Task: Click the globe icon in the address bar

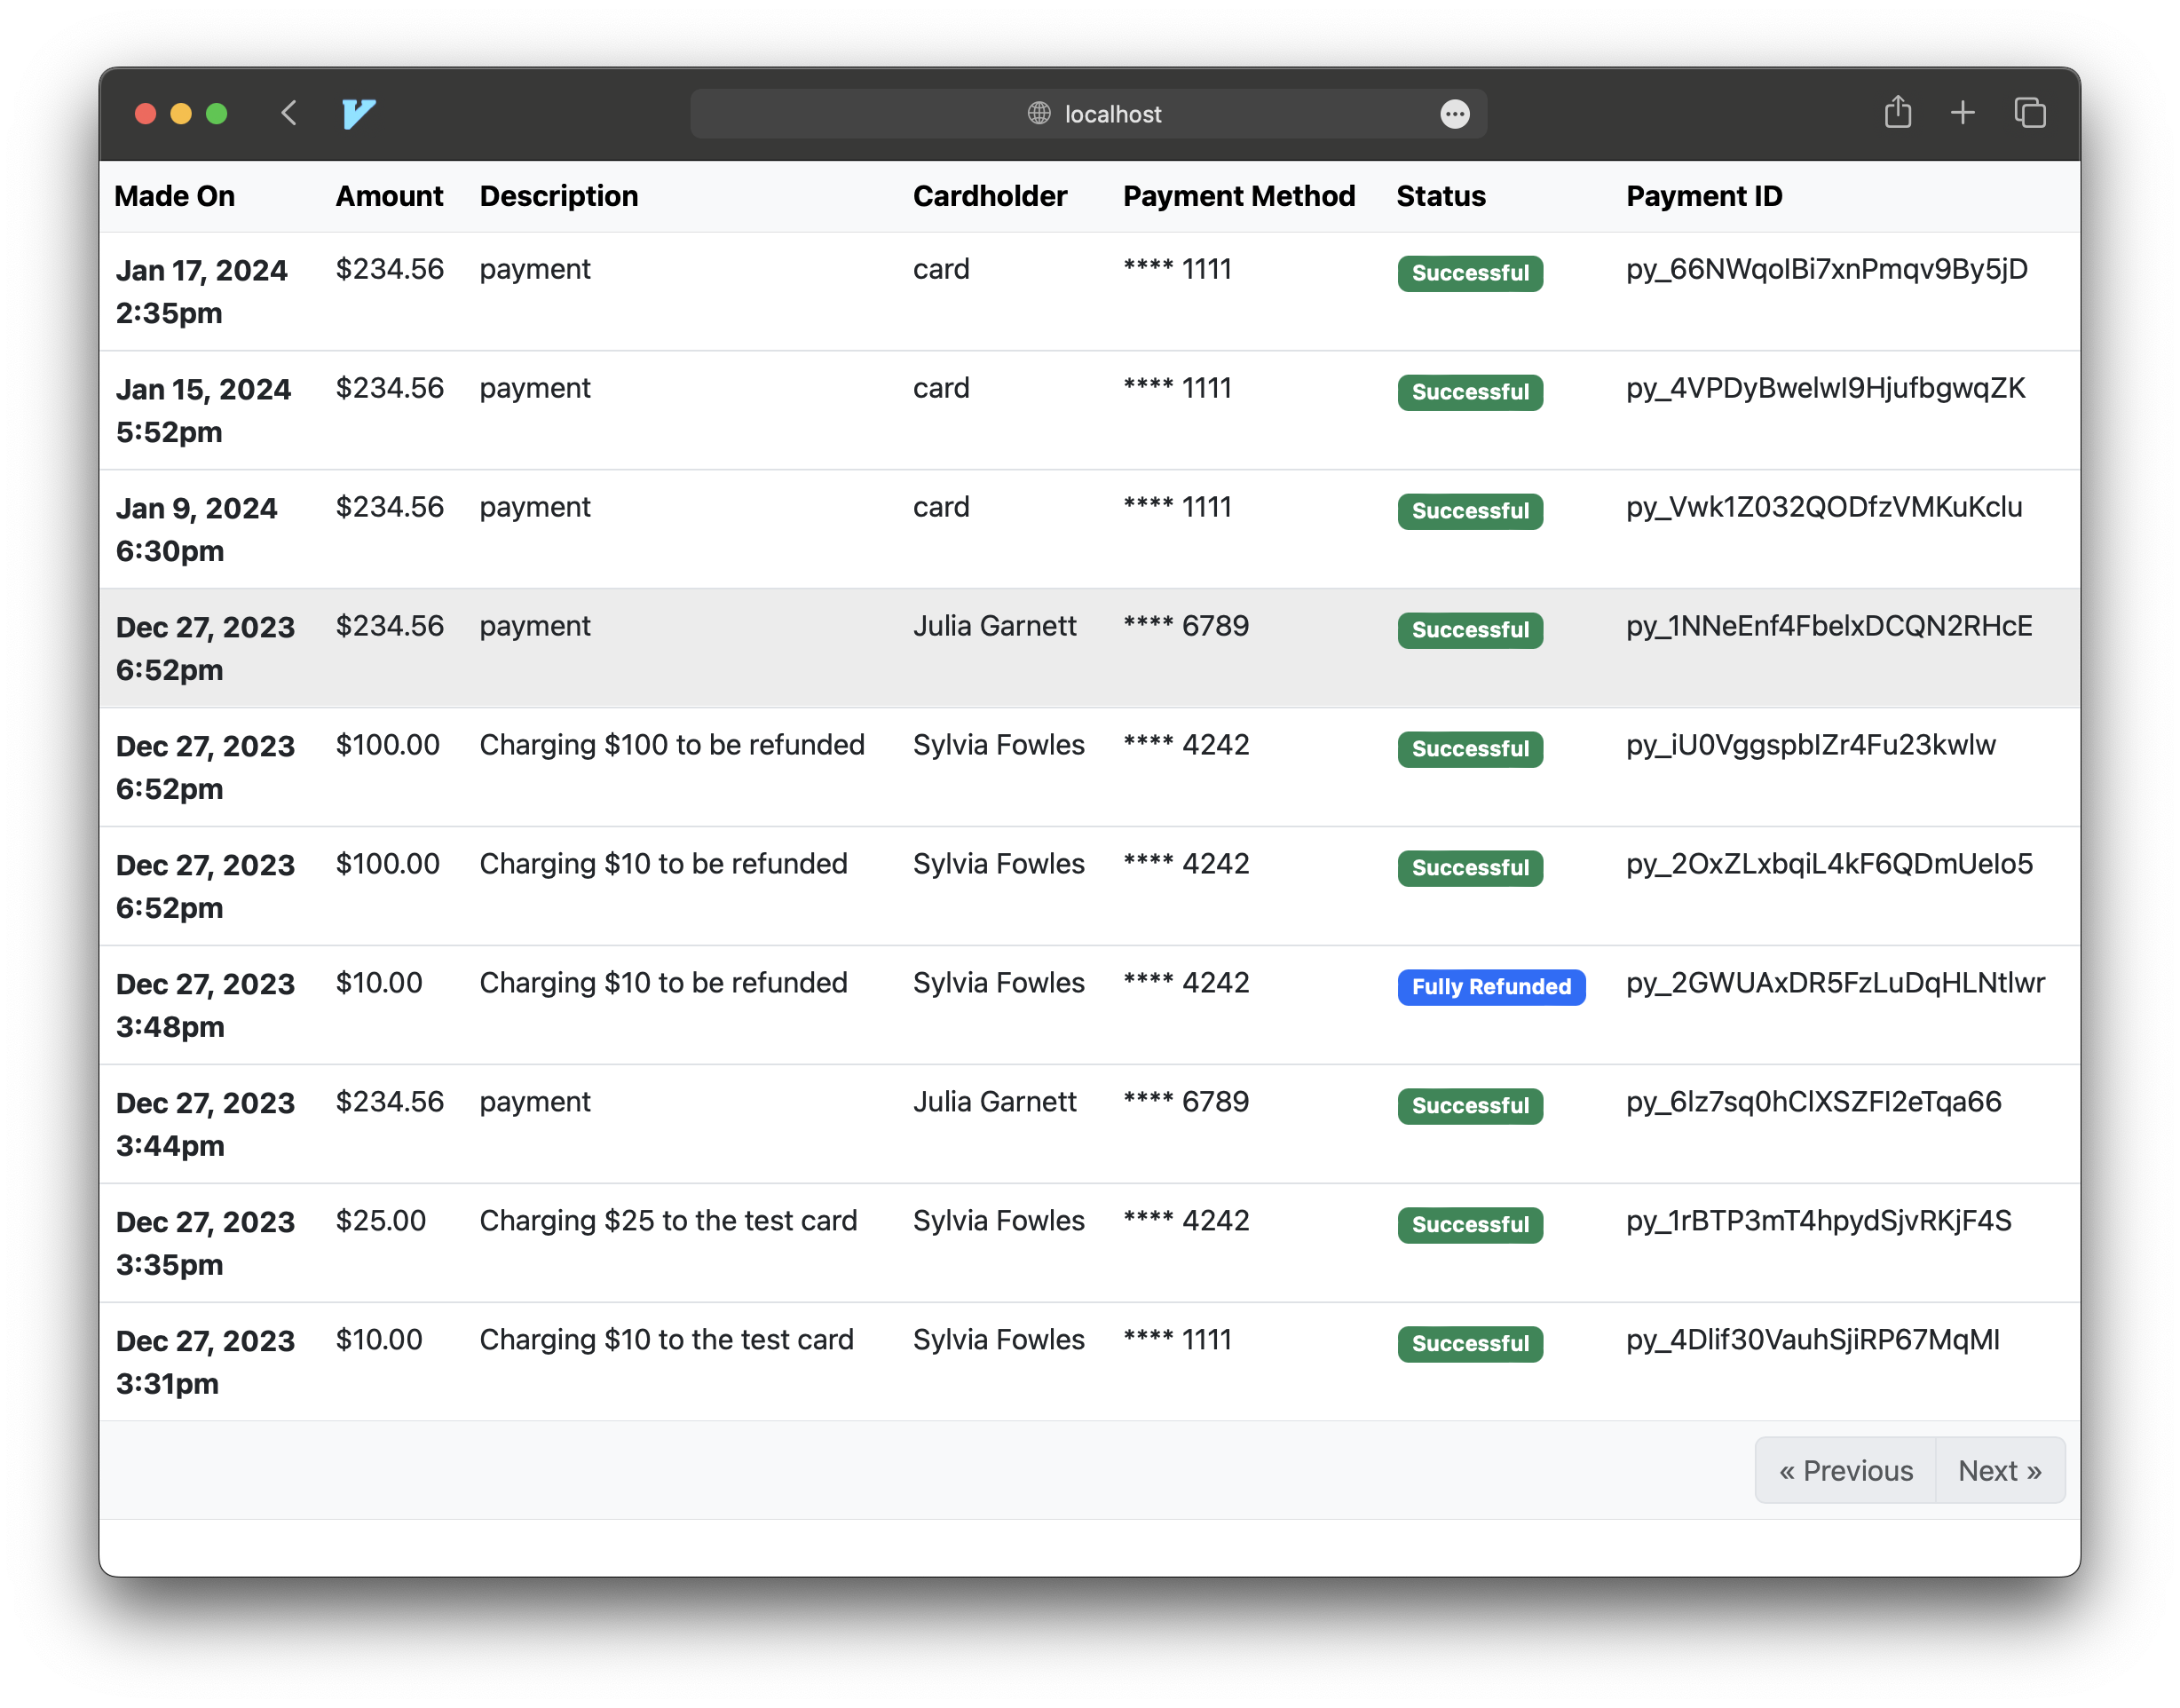Action: pyautogui.click(x=1037, y=113)
